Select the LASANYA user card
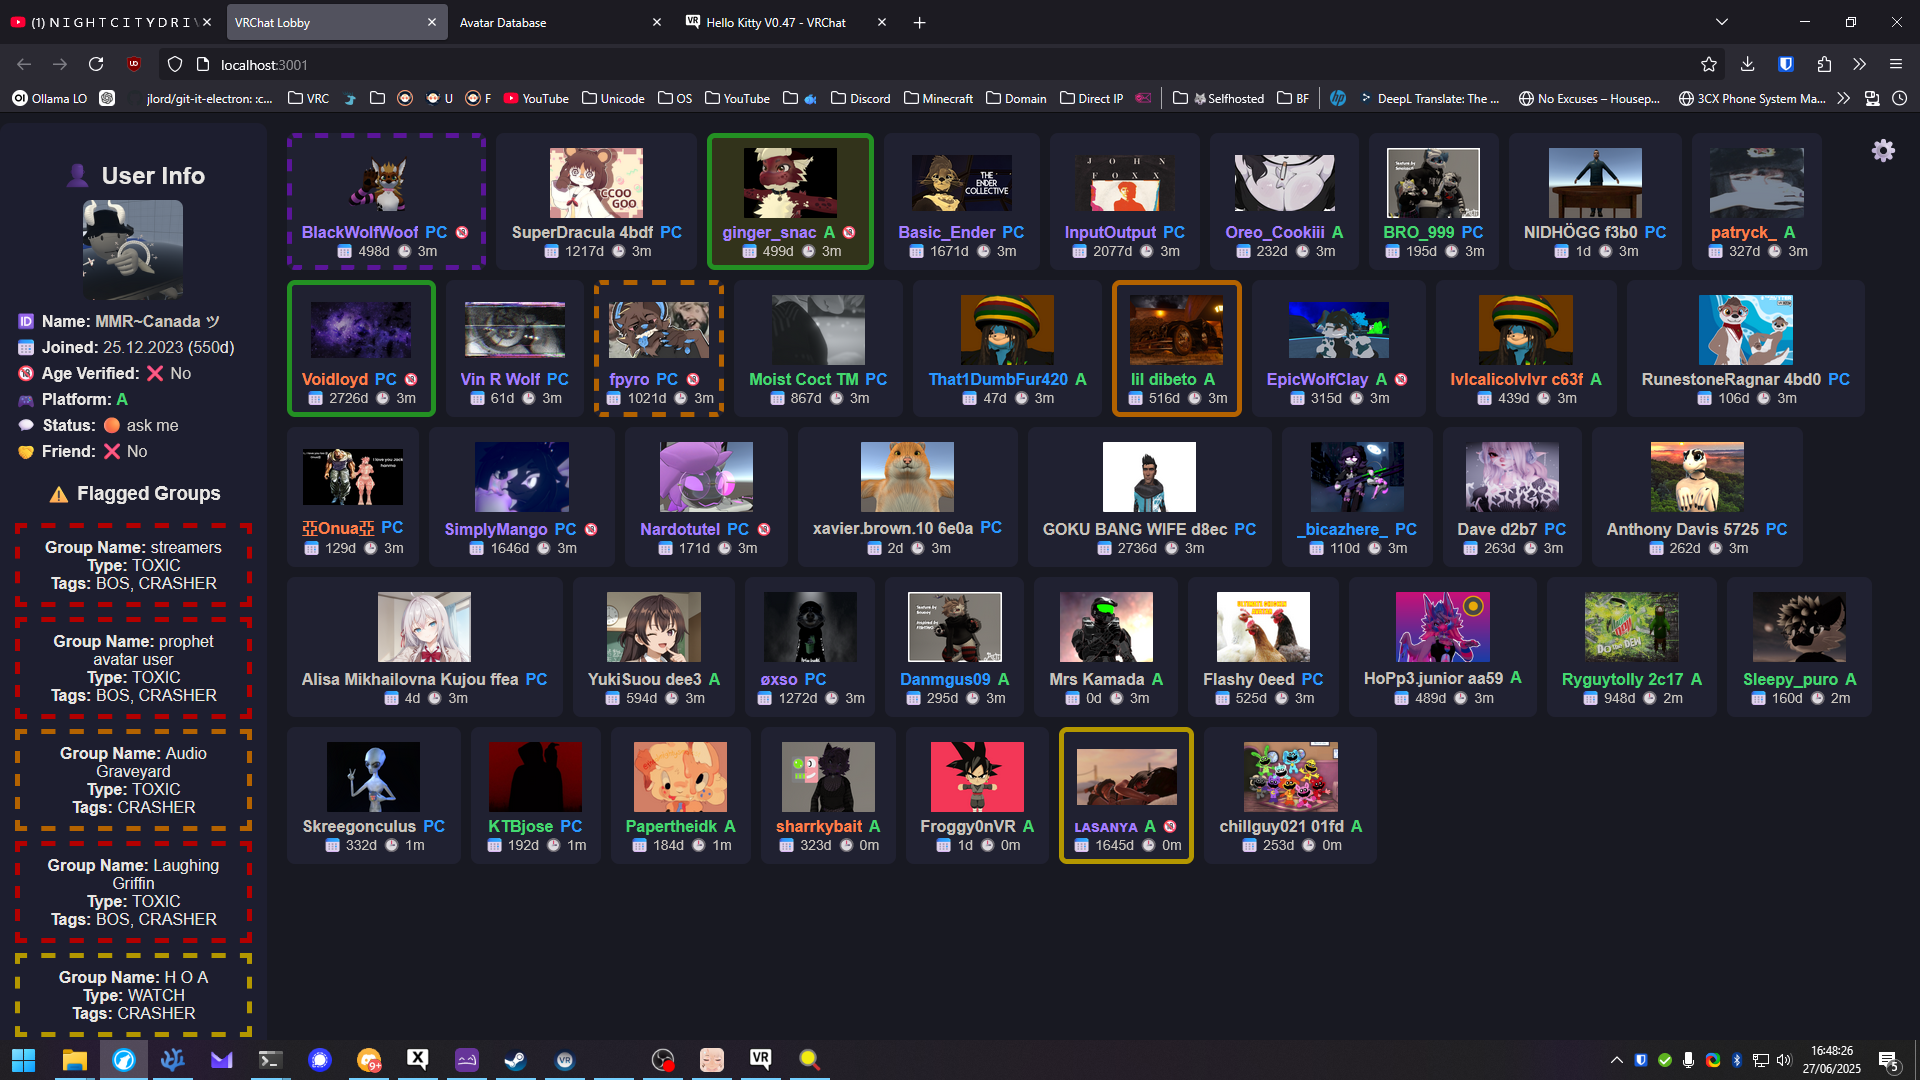 tap(1126, 795)
